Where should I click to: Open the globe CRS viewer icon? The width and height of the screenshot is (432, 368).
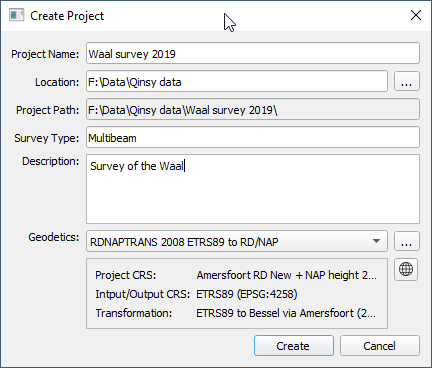coord(406,269)
